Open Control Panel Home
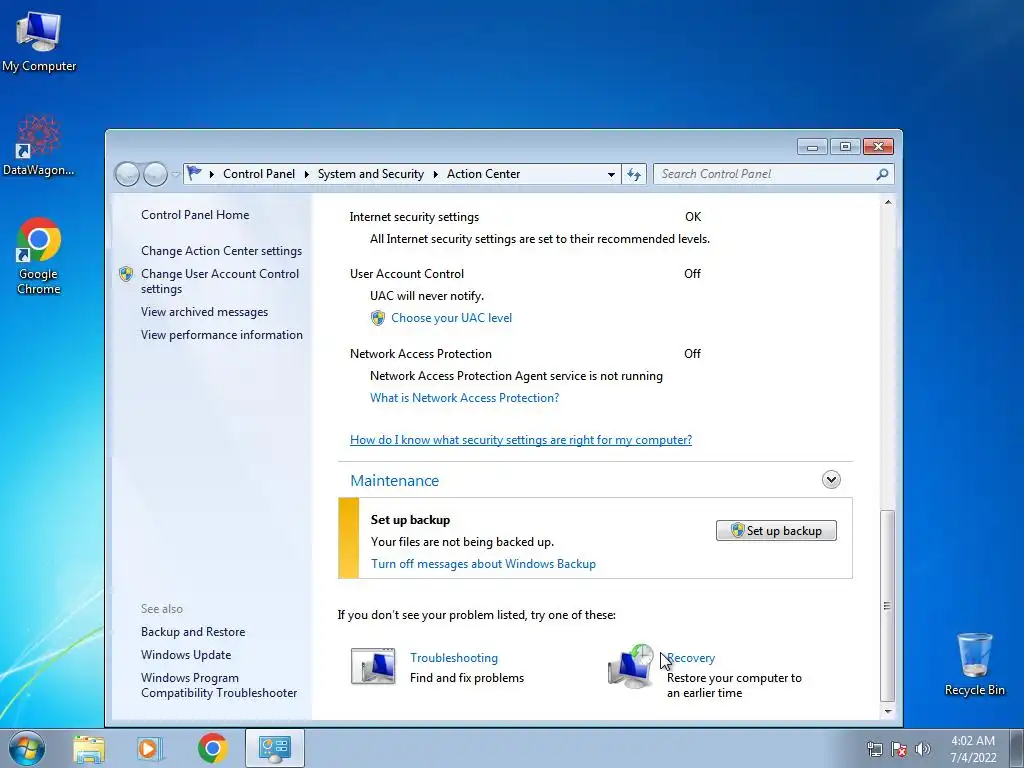 [x=195, y=215]
